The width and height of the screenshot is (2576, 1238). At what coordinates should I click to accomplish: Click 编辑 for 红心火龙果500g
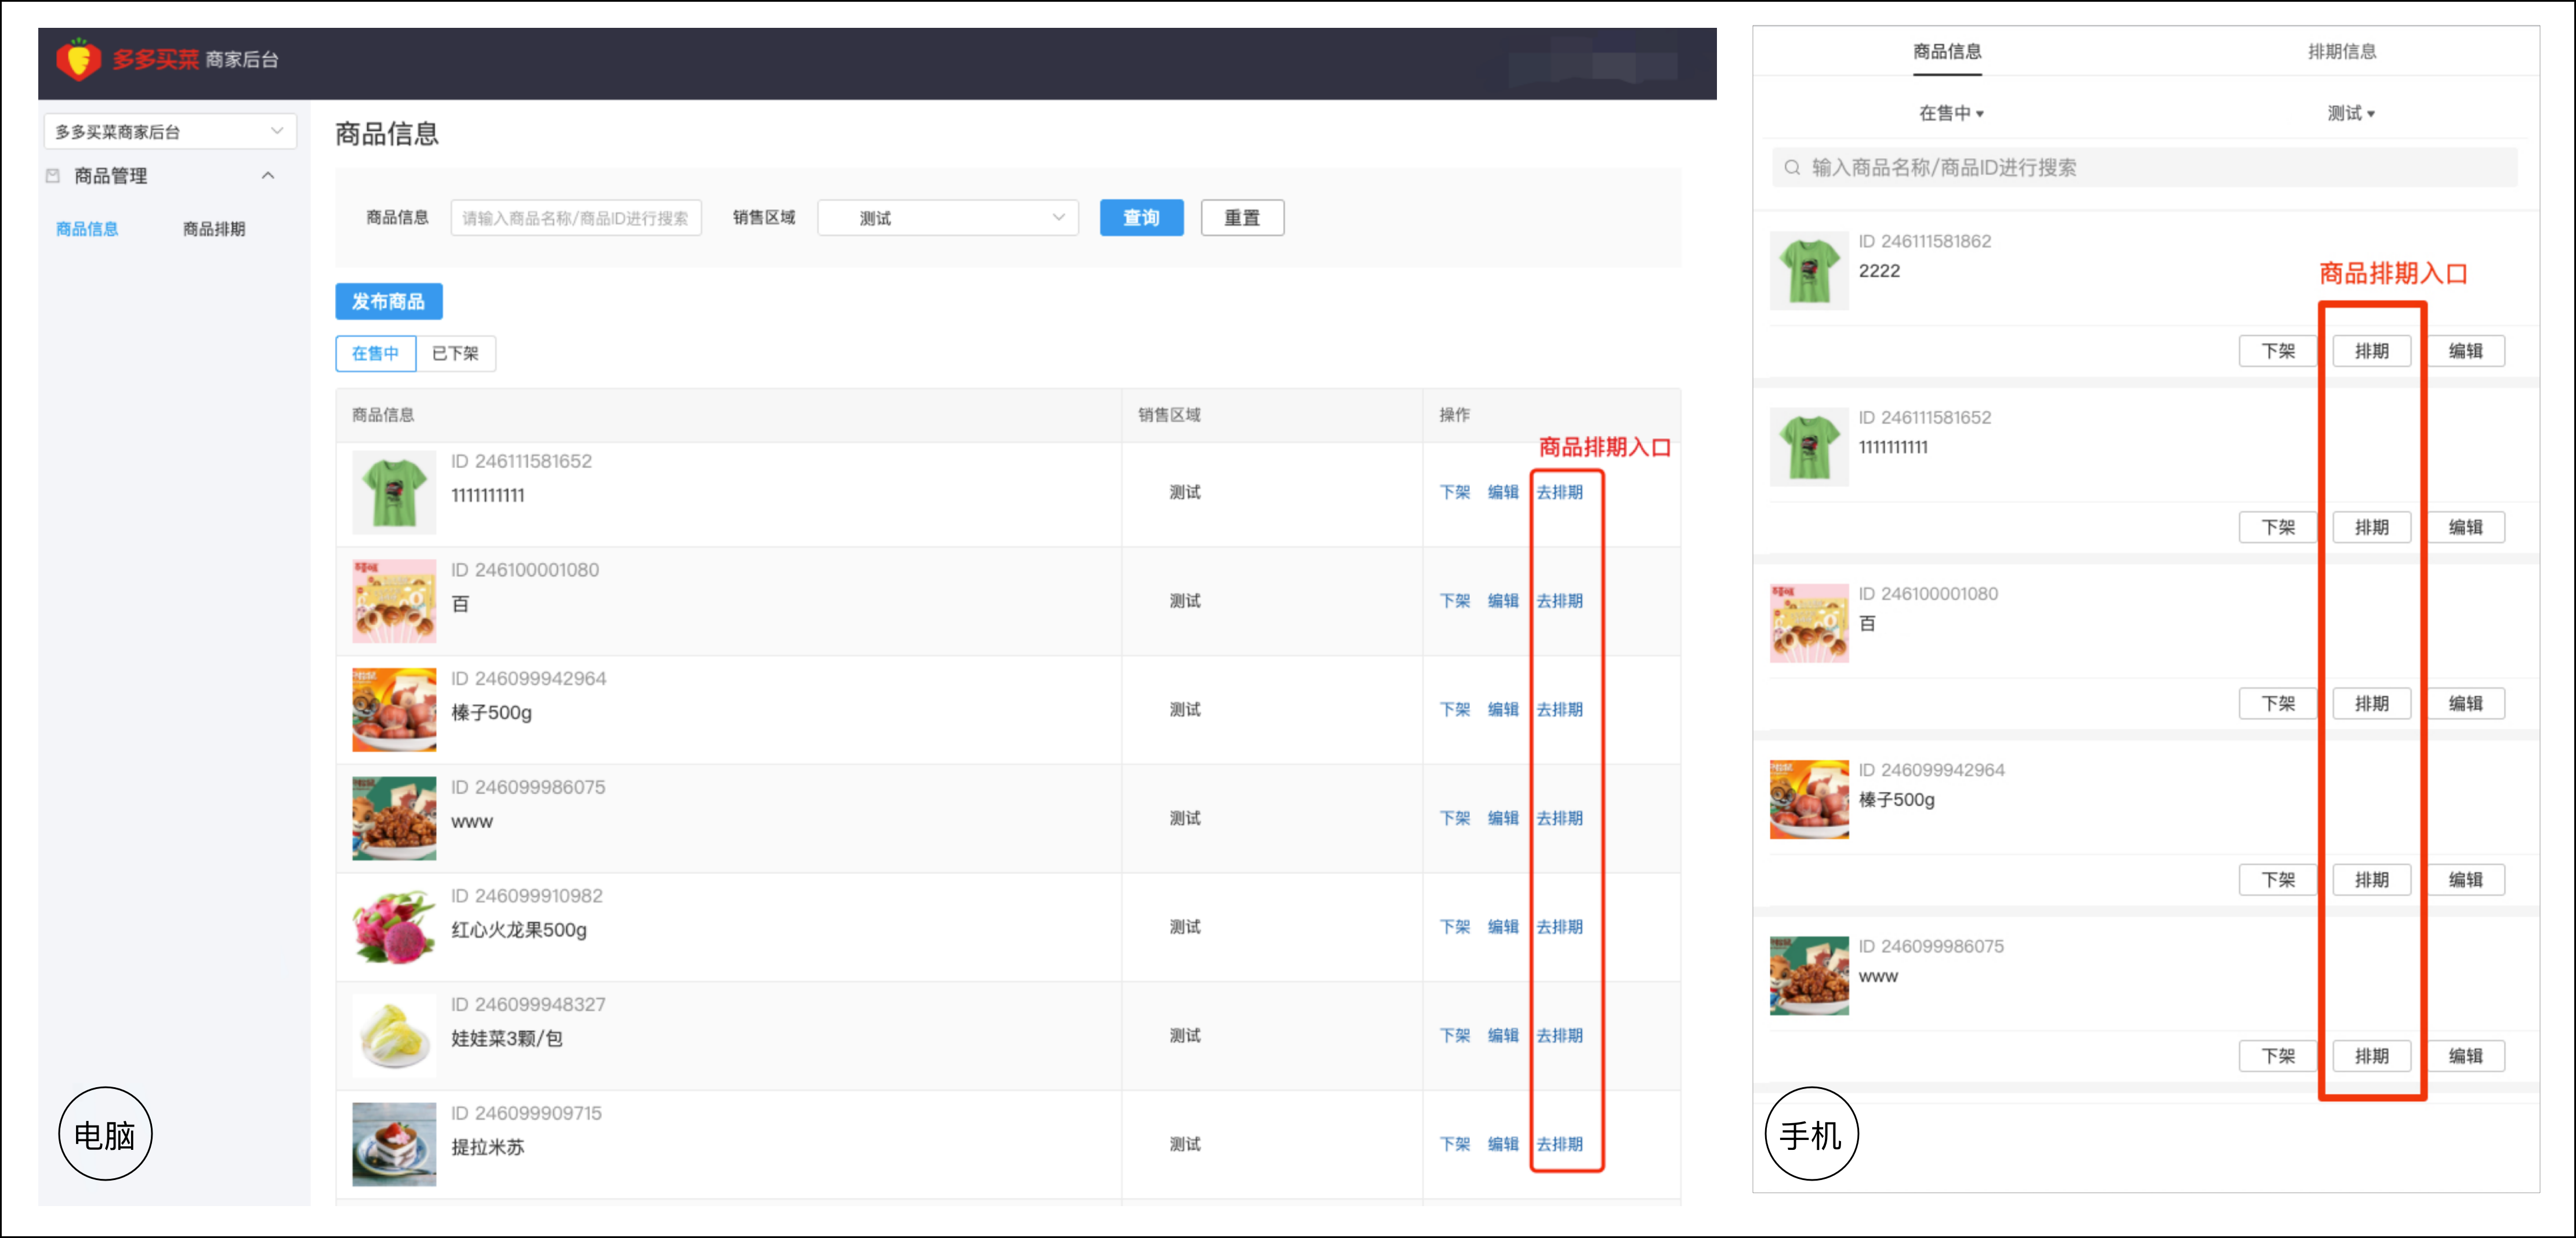pyautogui.click(x=1503, y=927)
